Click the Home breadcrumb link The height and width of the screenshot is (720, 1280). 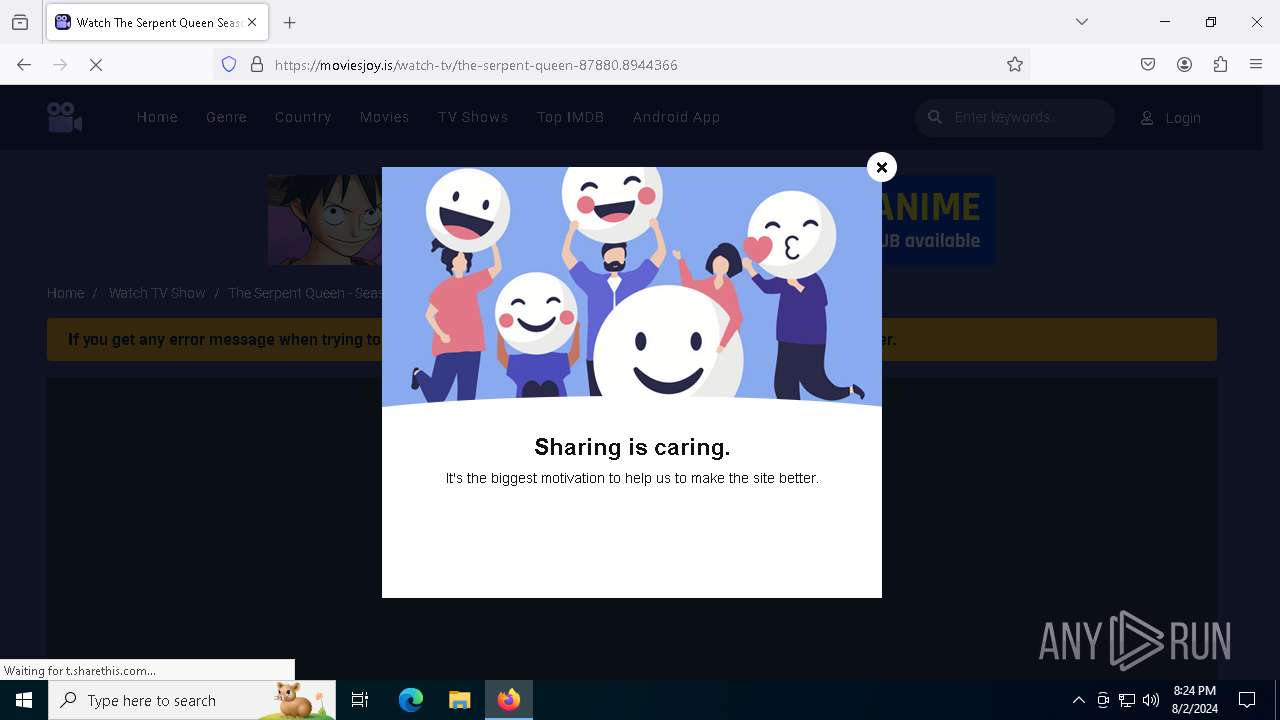65,293
